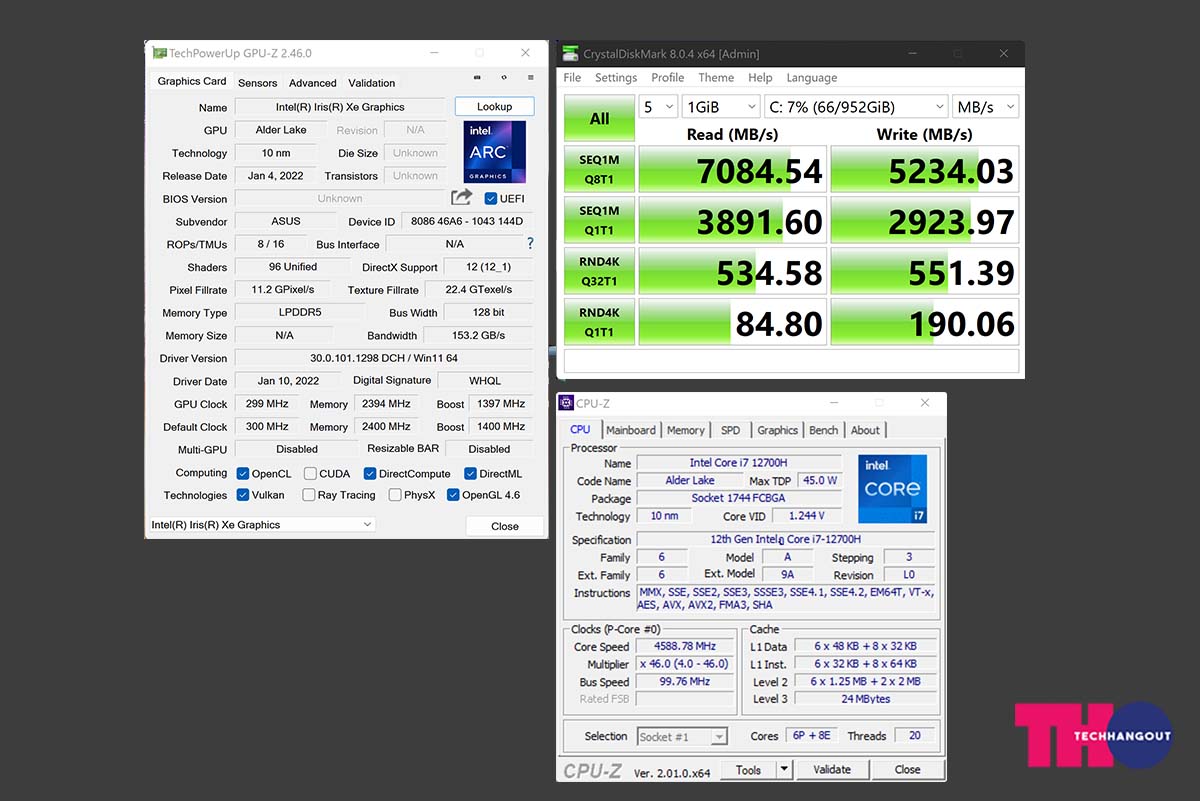This screenshot has width=1200, height=801.
Task: Toggle the PhysX checkbox
Action: tap(395, 495)
